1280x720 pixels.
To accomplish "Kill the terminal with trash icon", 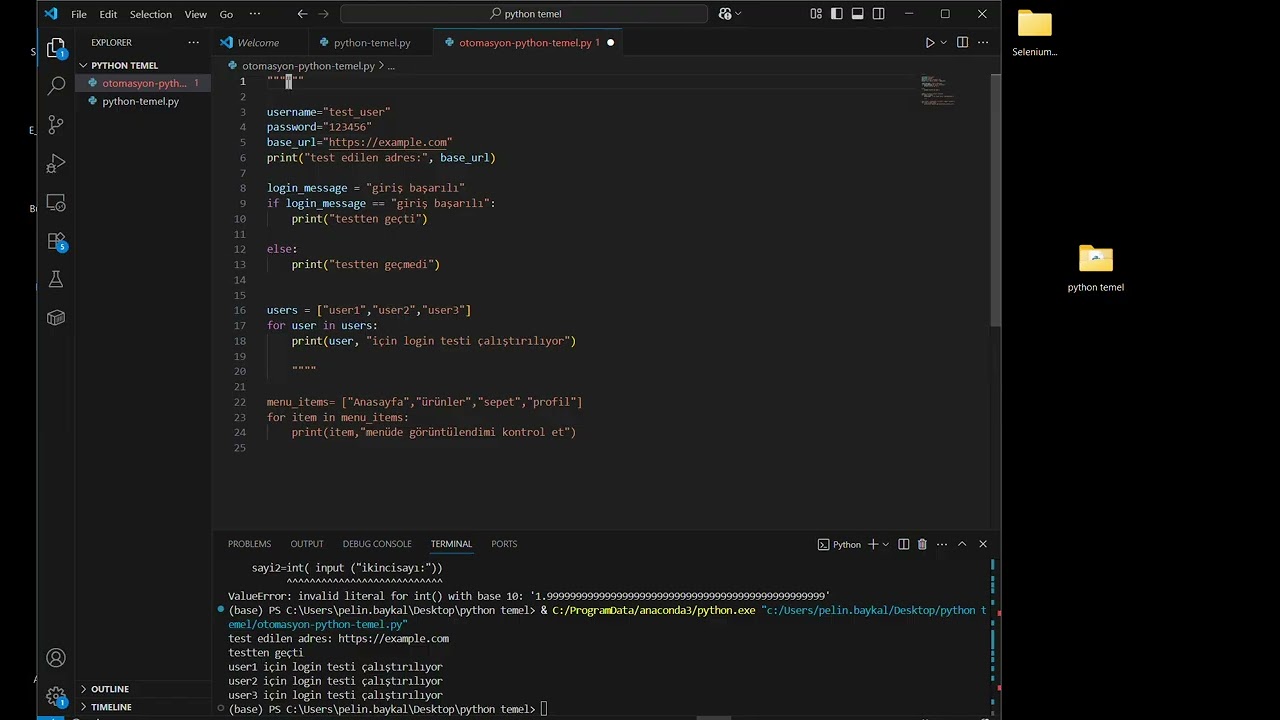I will 922,544.
